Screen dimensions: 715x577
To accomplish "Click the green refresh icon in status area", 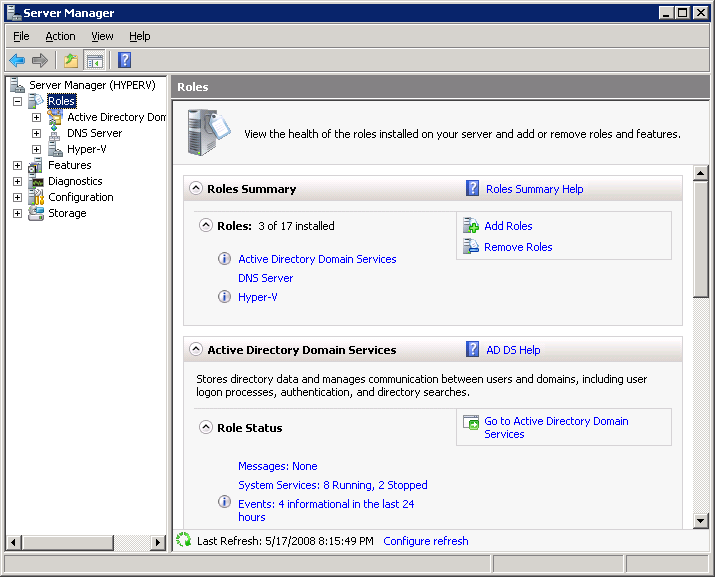I will (183, 540).
